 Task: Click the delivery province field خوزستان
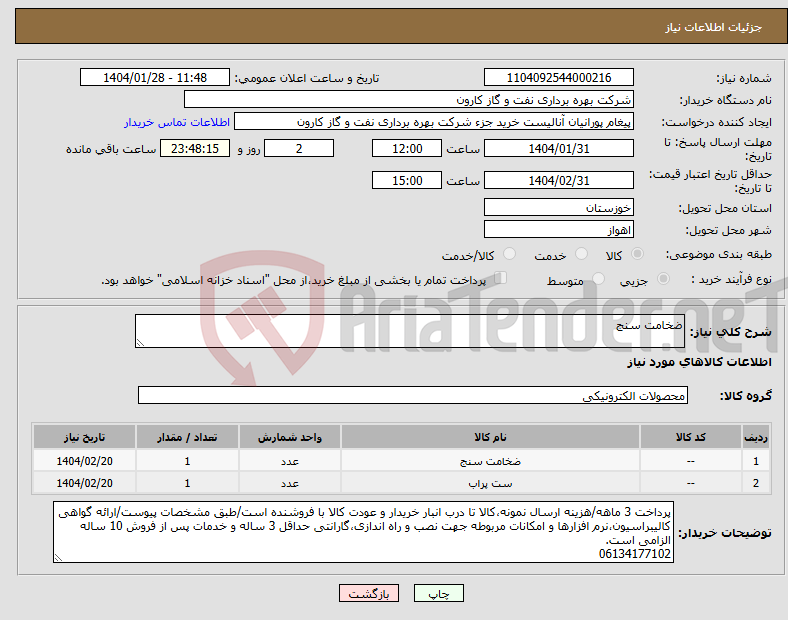[x=559, y=208]
